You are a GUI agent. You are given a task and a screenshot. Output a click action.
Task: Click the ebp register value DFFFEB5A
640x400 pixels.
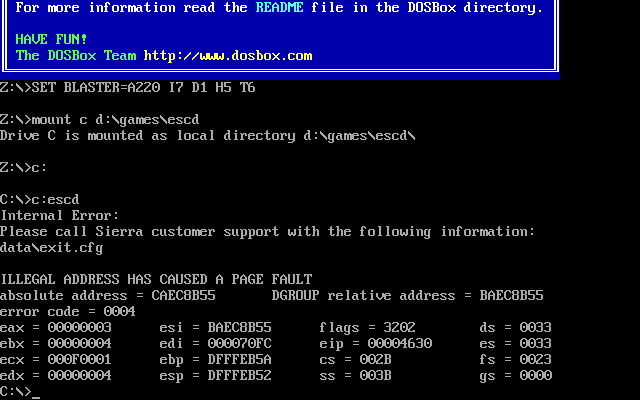tap(240, 360)
